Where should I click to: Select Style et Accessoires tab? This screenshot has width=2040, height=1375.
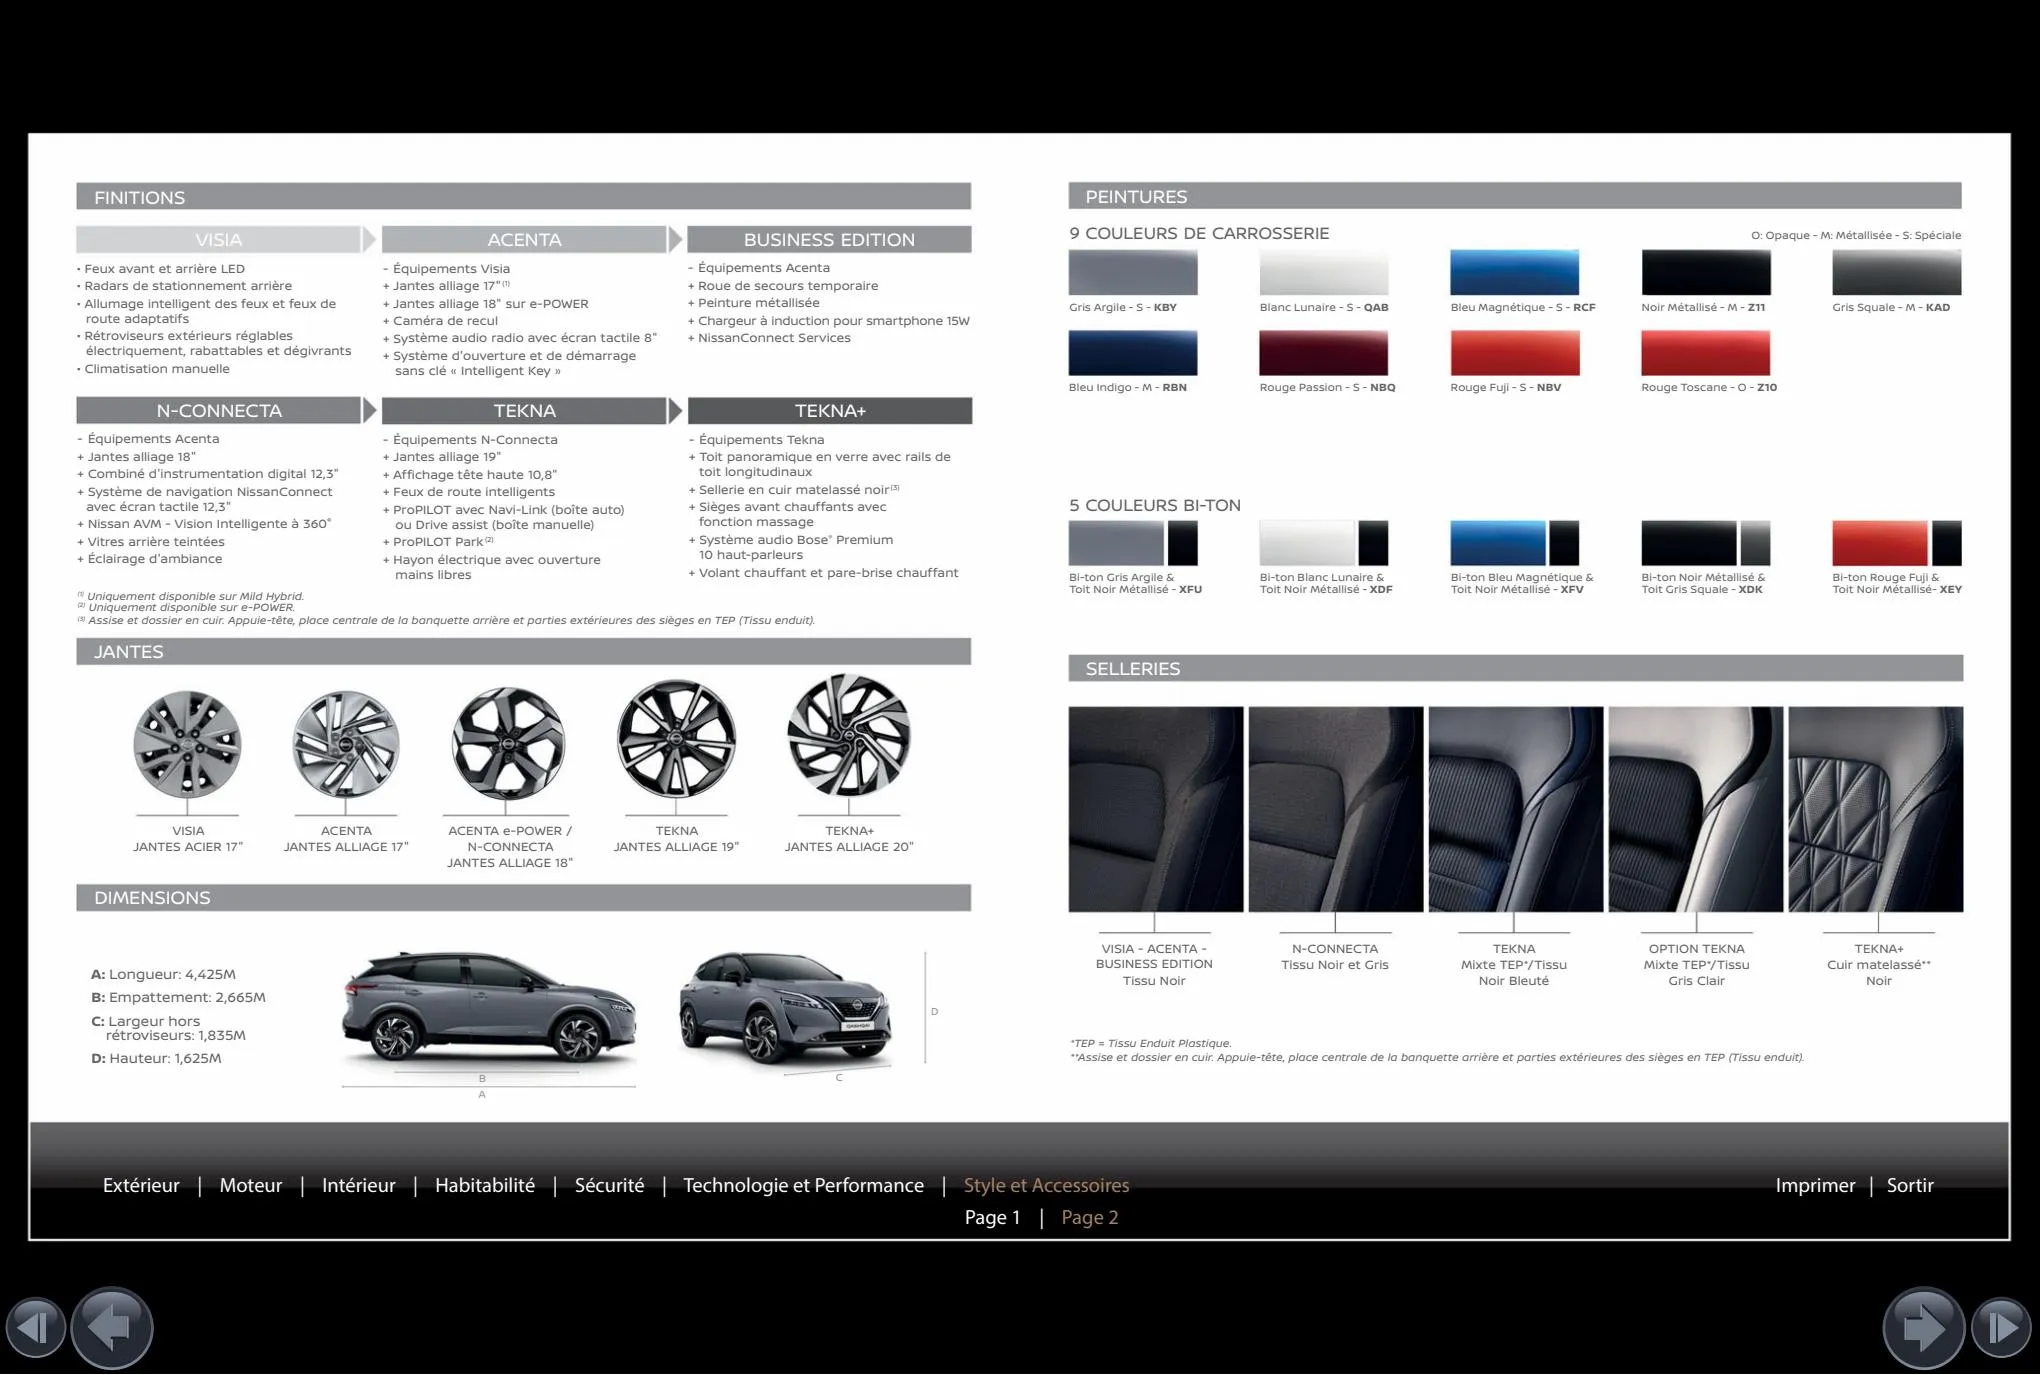(x=1046, y=1185)
